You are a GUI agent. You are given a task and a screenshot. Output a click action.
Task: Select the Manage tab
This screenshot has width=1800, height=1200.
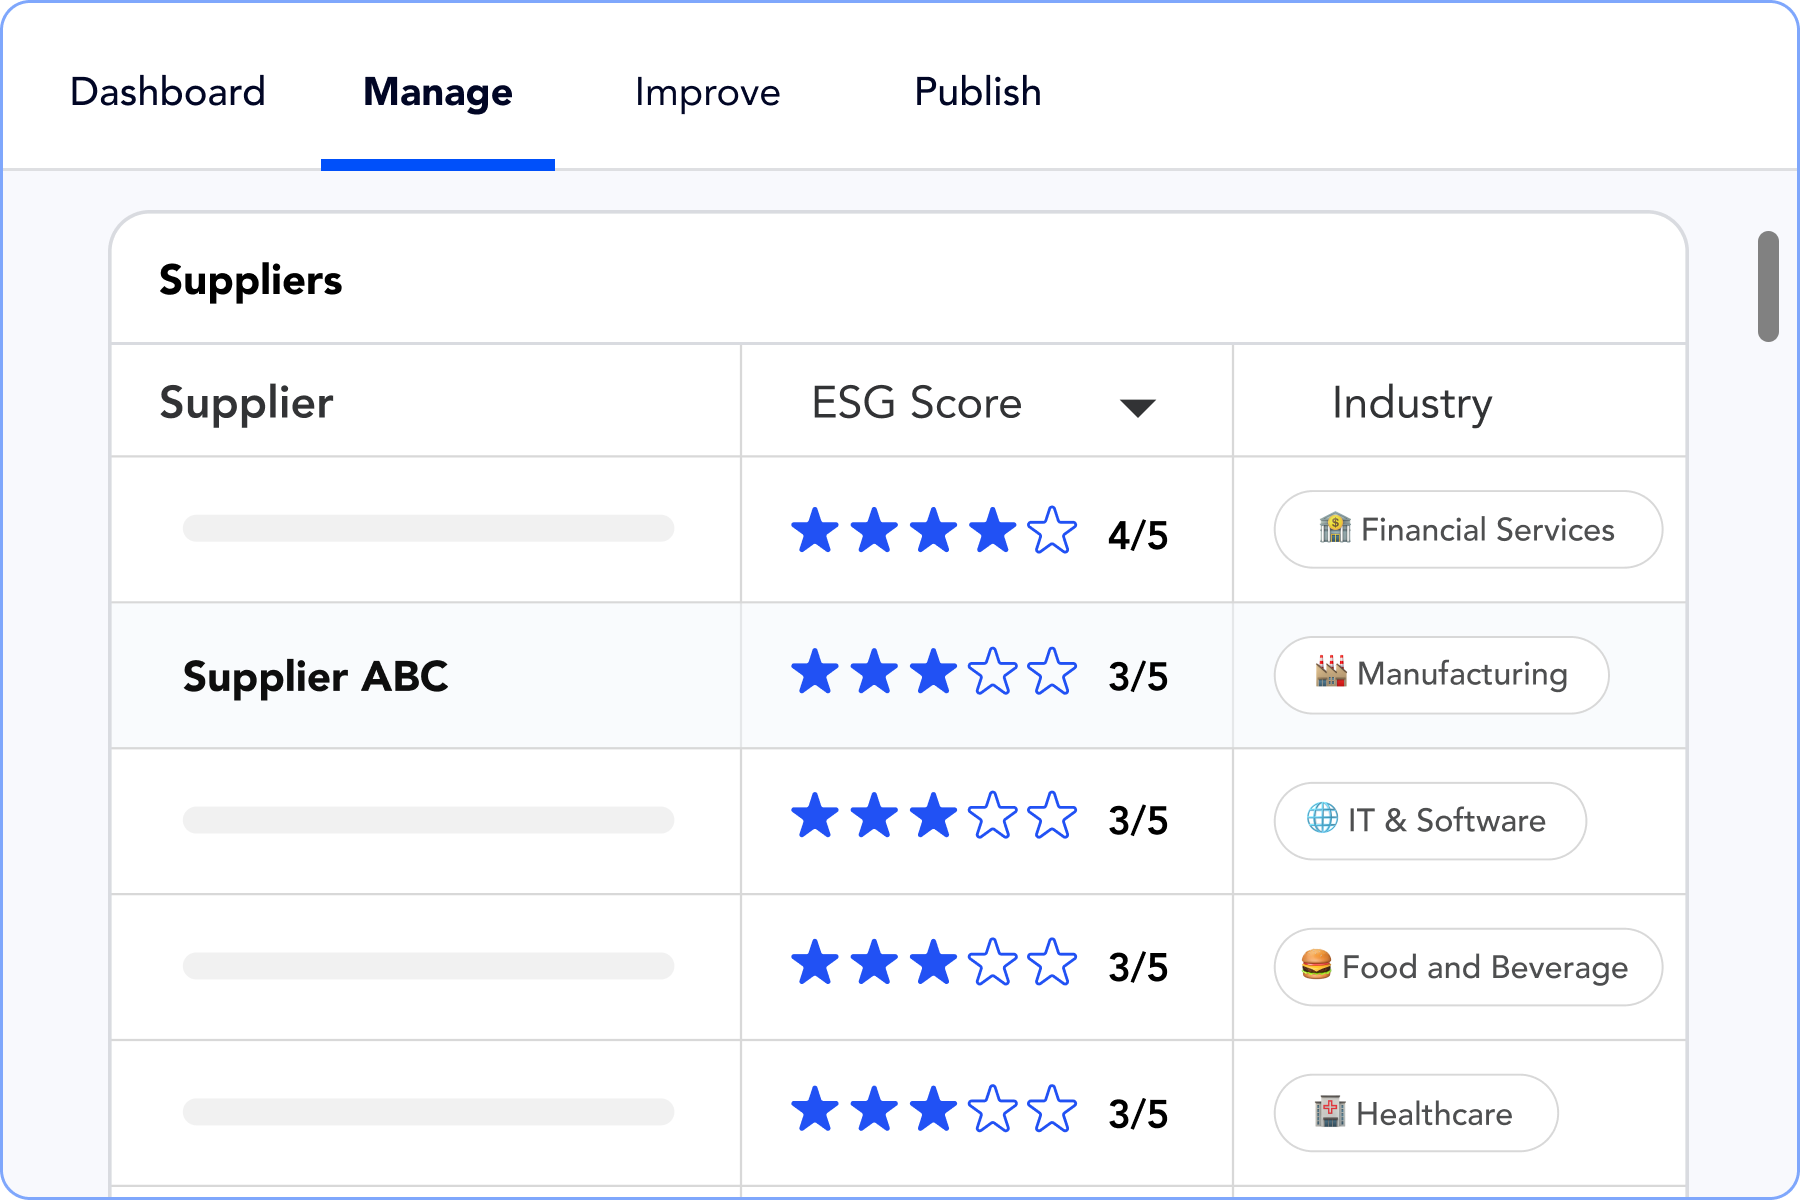[x=438, y=92]
